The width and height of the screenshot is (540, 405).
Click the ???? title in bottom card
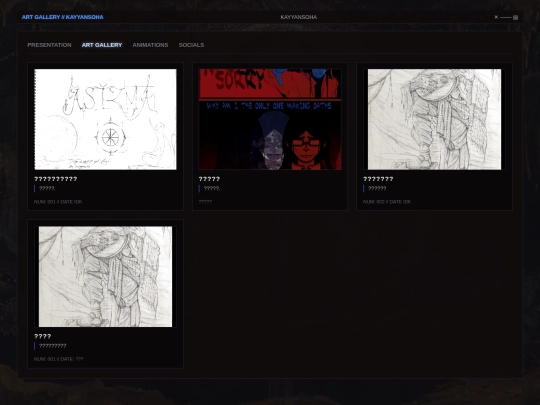[x=43, y=336]
